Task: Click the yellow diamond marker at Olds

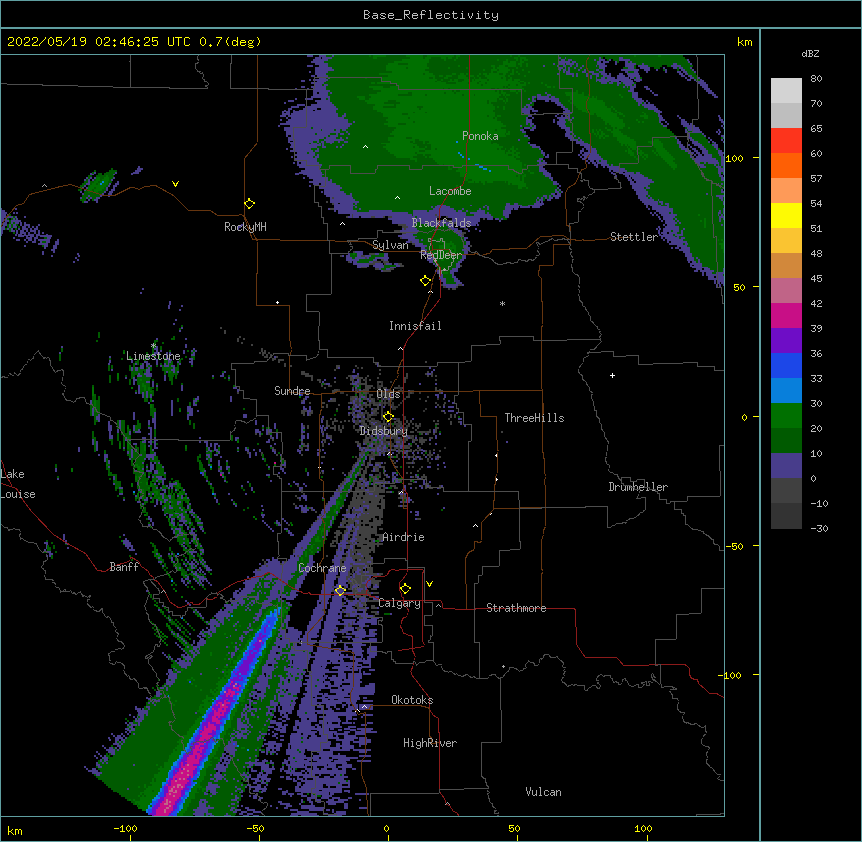Action: (x=388, y=417)
